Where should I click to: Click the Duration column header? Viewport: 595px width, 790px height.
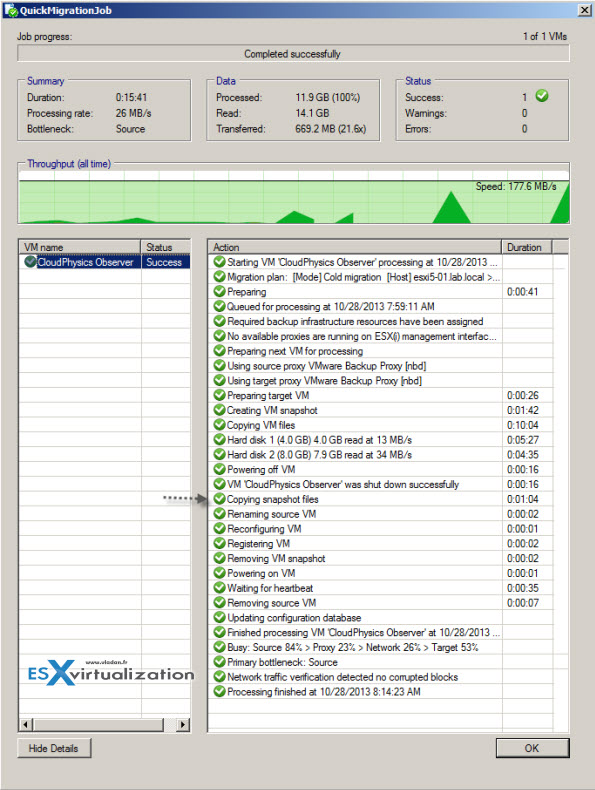point(527,247)
